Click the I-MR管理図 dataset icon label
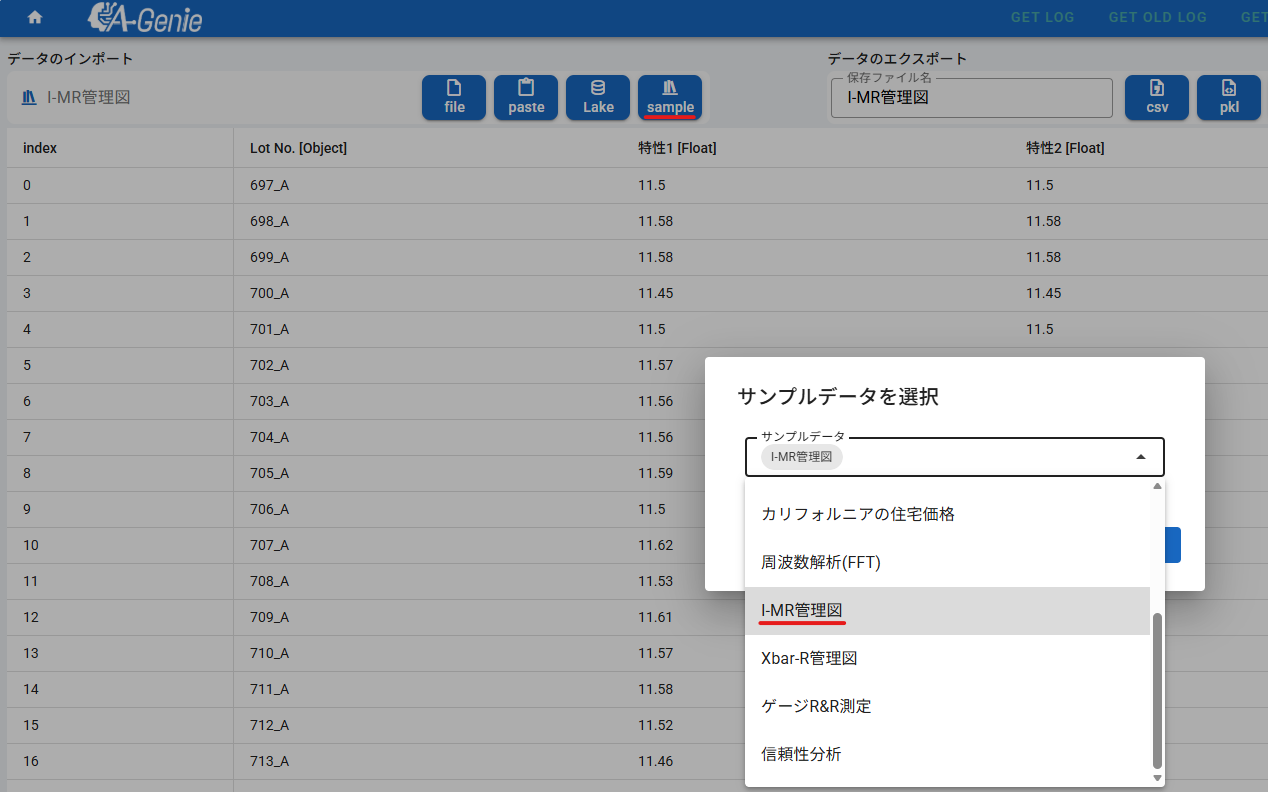 (77, 97)
